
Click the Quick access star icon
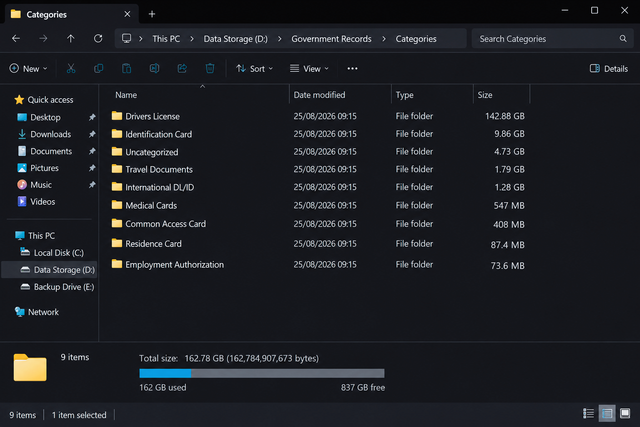[x=19, y=100]
